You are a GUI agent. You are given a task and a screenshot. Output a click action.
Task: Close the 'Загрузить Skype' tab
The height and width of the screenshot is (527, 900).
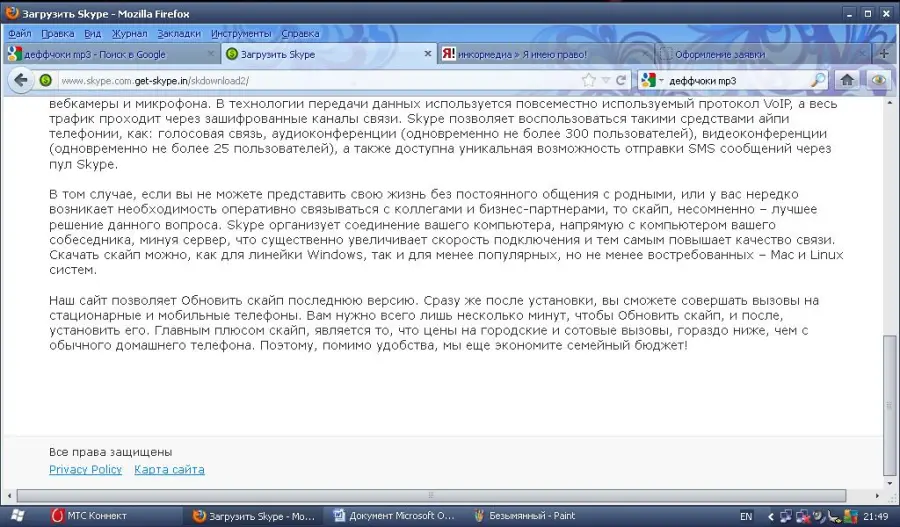tap(428, 53)
